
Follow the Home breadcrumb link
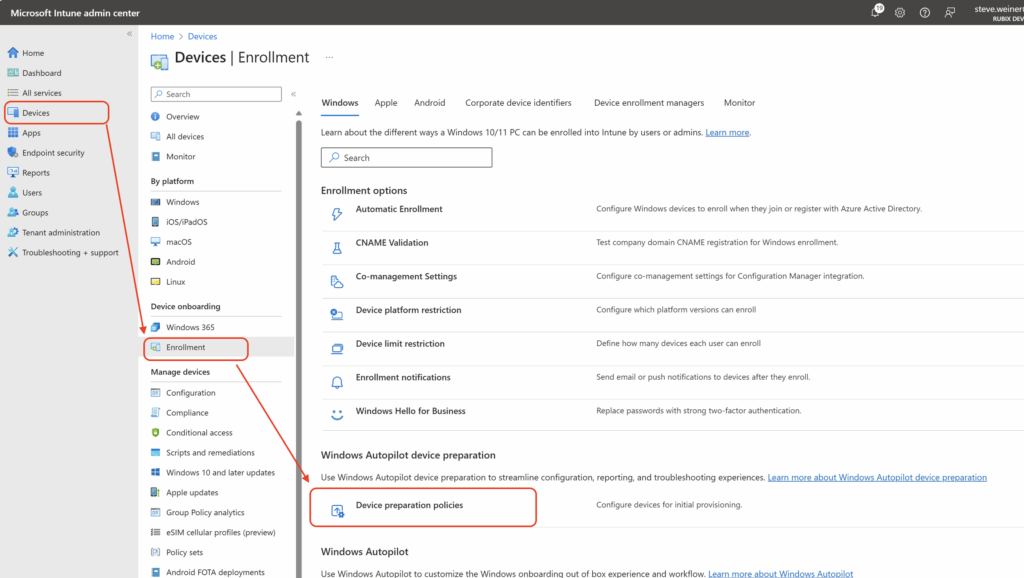pyautogui.click(x=163, y=37)
